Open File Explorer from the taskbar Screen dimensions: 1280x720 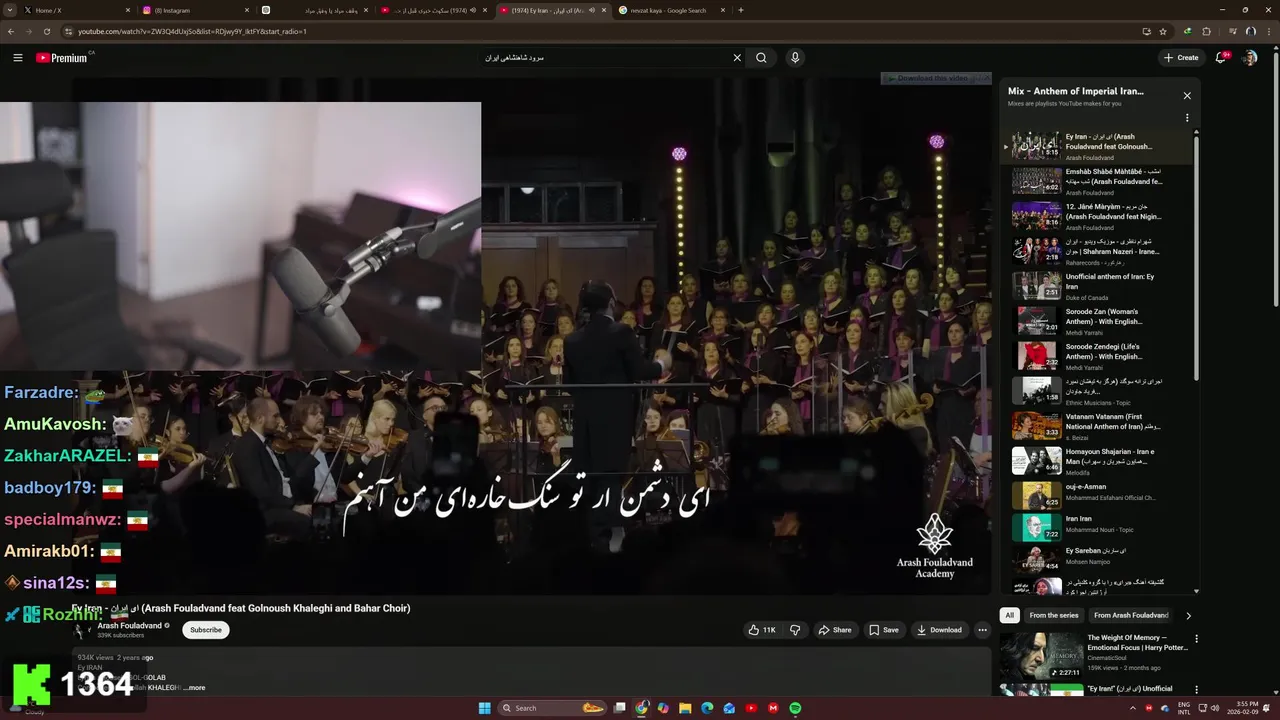(x=685, y=708)
